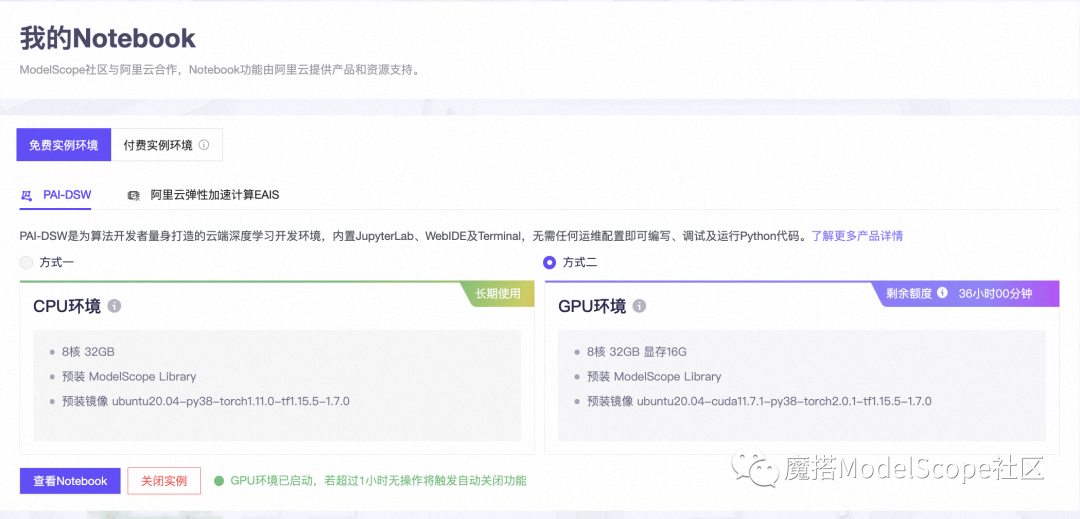
Task: Switch to the 付费实例环境 tab
Action: pos(167,145)
